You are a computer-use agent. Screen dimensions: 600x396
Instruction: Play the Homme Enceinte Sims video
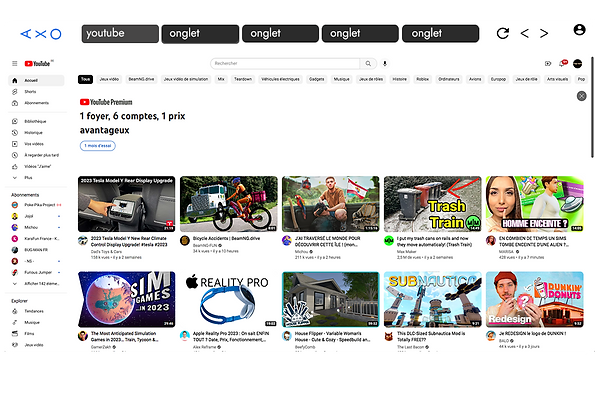pyautogui.click(x=535, y=204)
